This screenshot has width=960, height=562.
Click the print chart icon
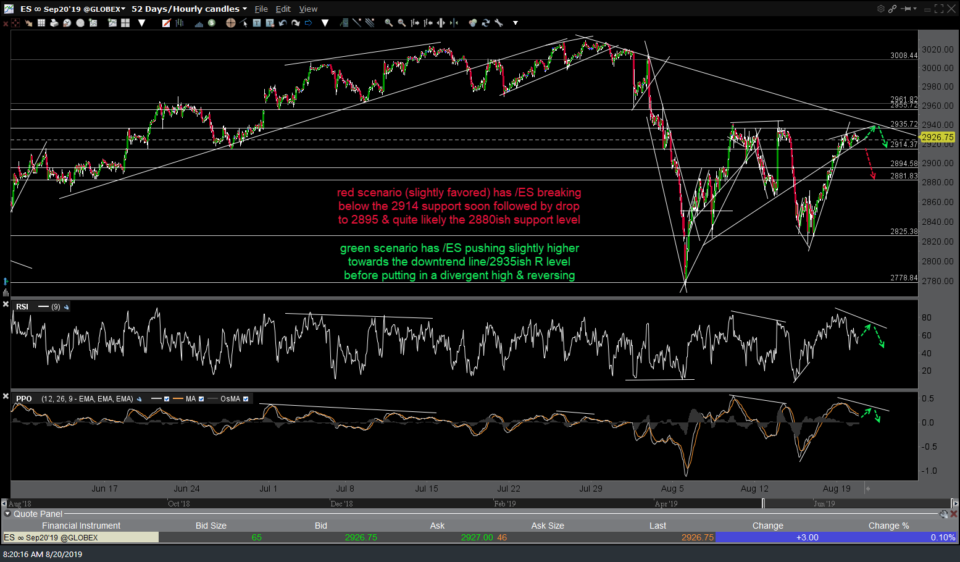[x=54, y=23]
